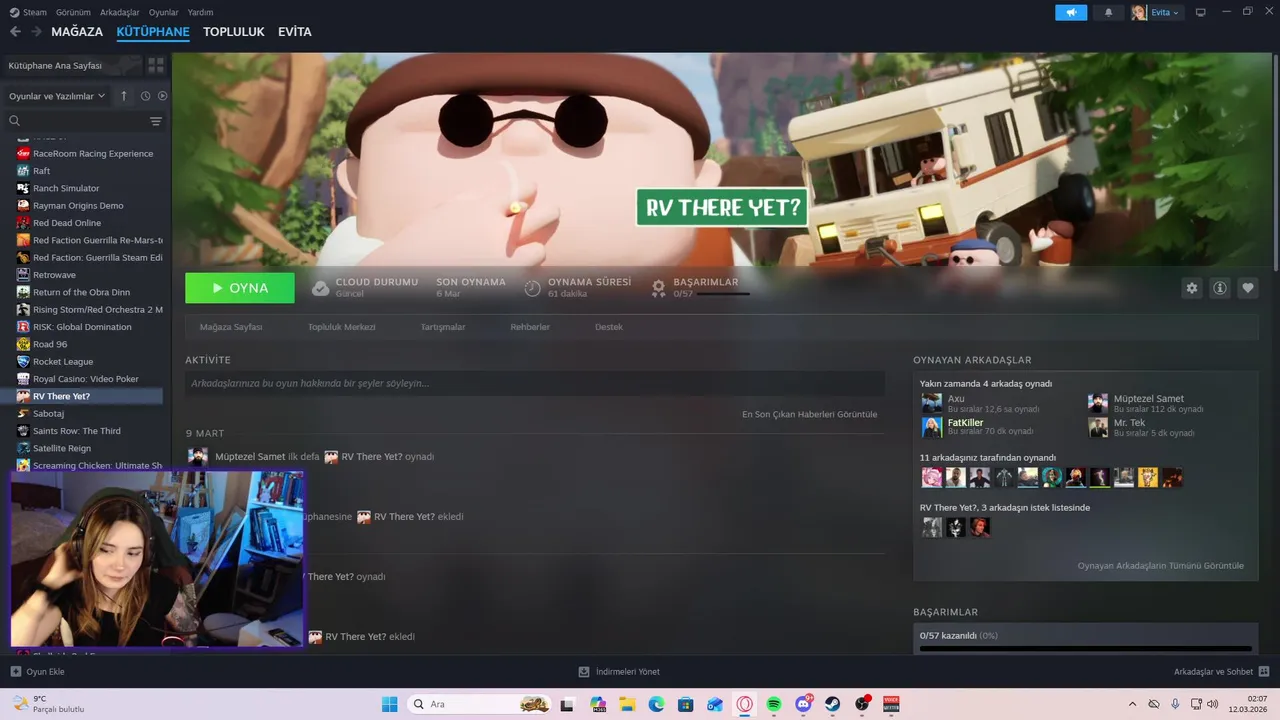Open the Yardım menu
1280x720 pixels.
pos(201,12)
